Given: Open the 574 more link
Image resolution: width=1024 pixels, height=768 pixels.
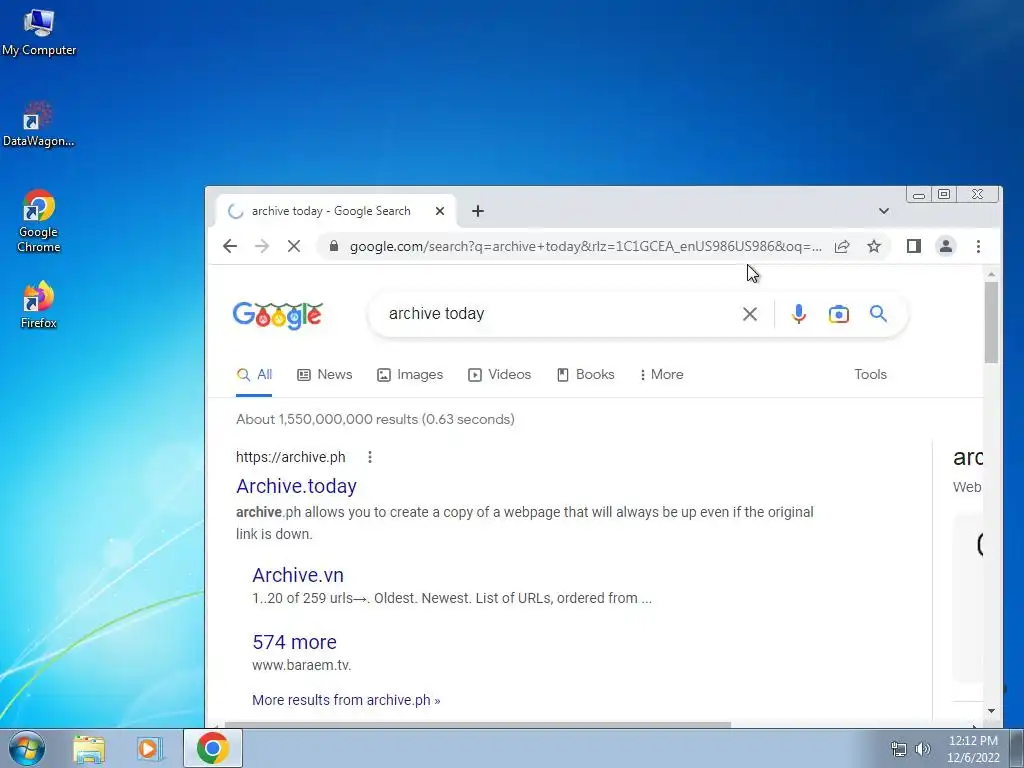Looking at the screenshot, I should [x=295, y=642].
